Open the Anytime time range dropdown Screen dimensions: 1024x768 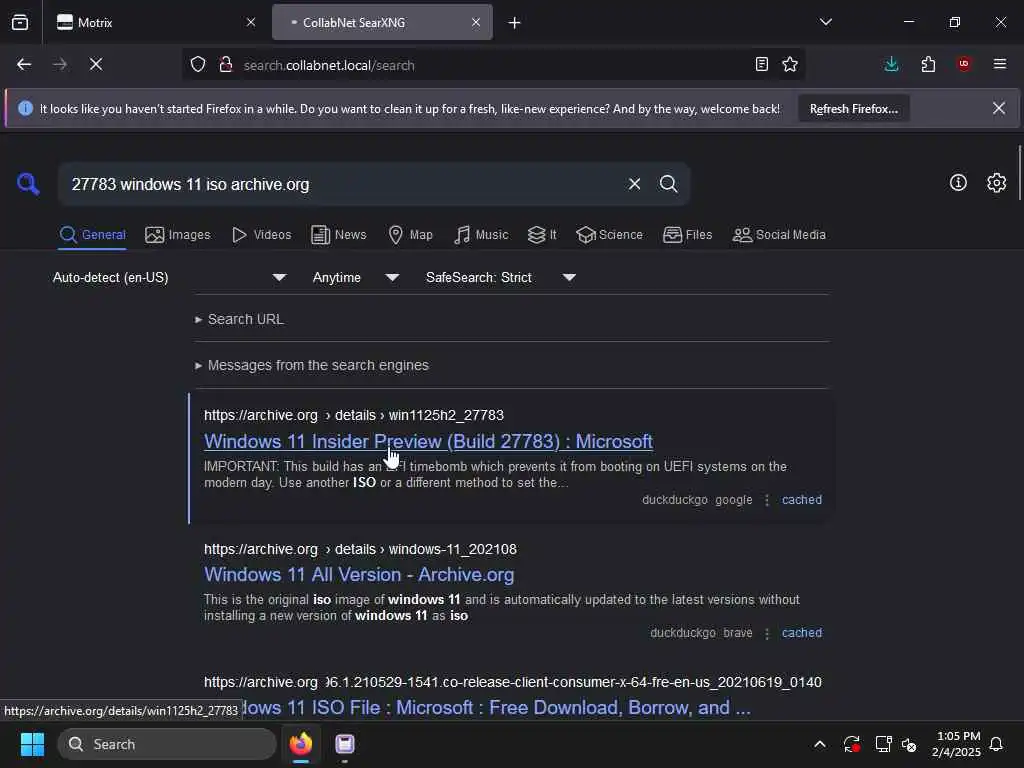356,278
